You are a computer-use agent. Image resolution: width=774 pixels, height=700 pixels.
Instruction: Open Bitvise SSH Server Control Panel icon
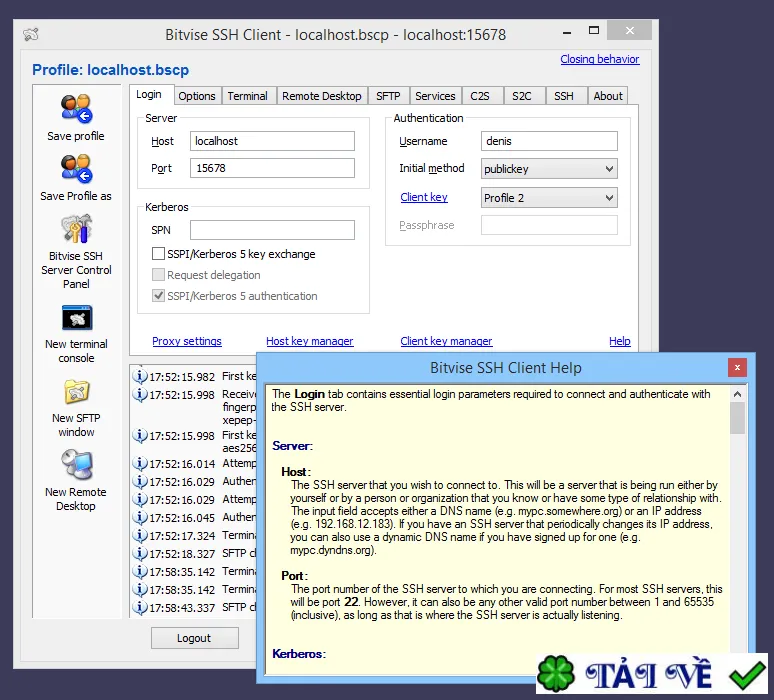click(x=77, y=229)
